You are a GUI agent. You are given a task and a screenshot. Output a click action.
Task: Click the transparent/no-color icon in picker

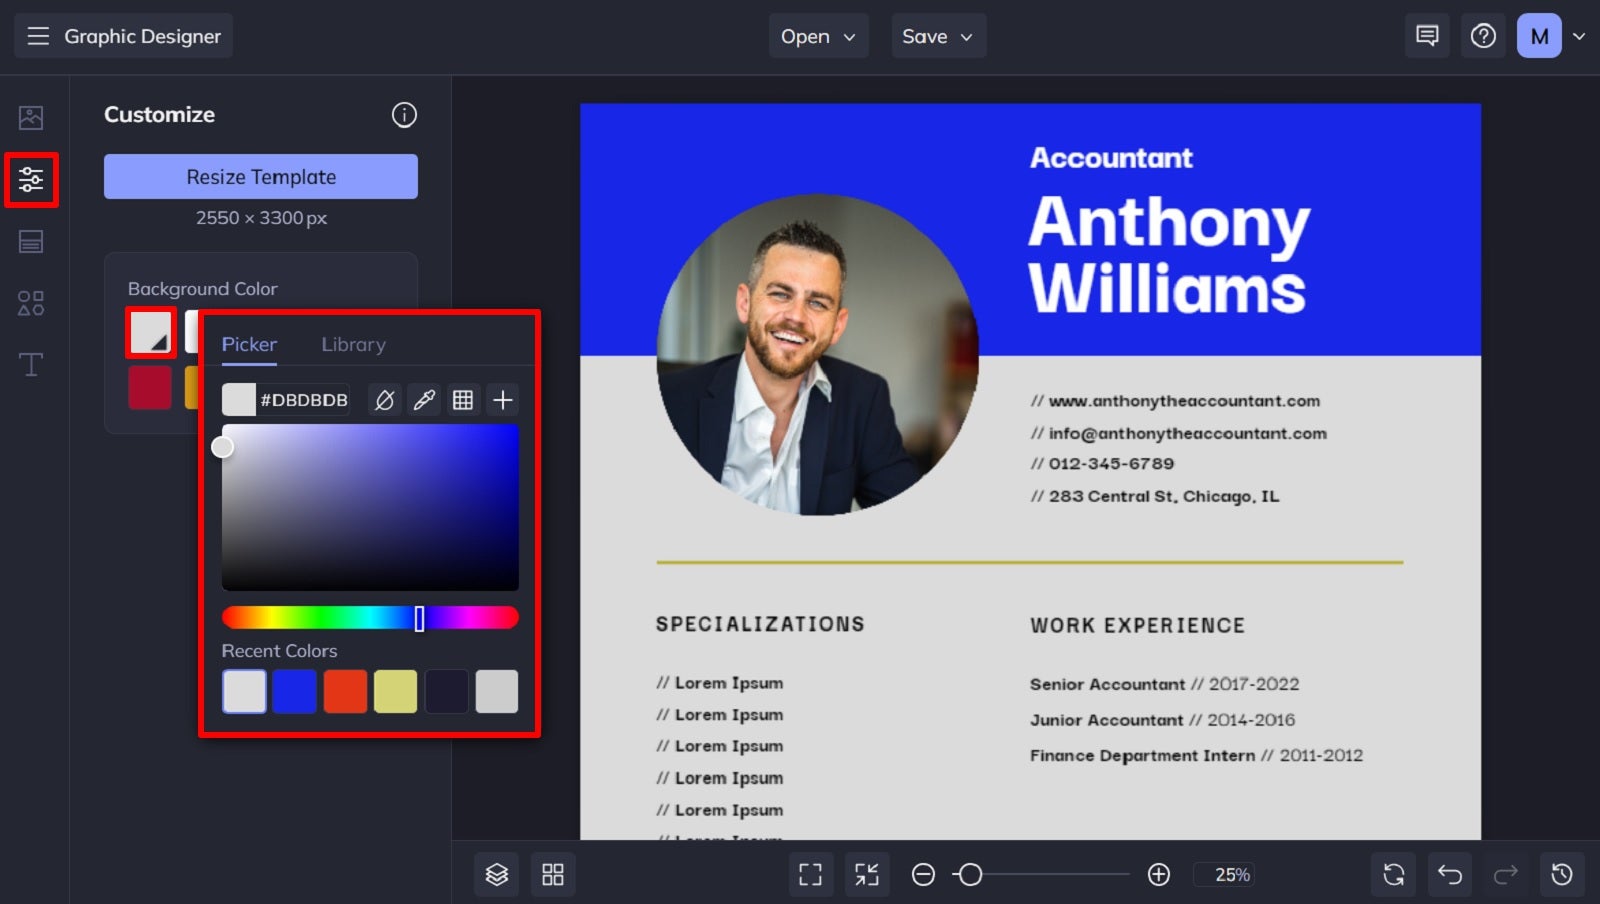pyautogui.click(x=383, y=399)
